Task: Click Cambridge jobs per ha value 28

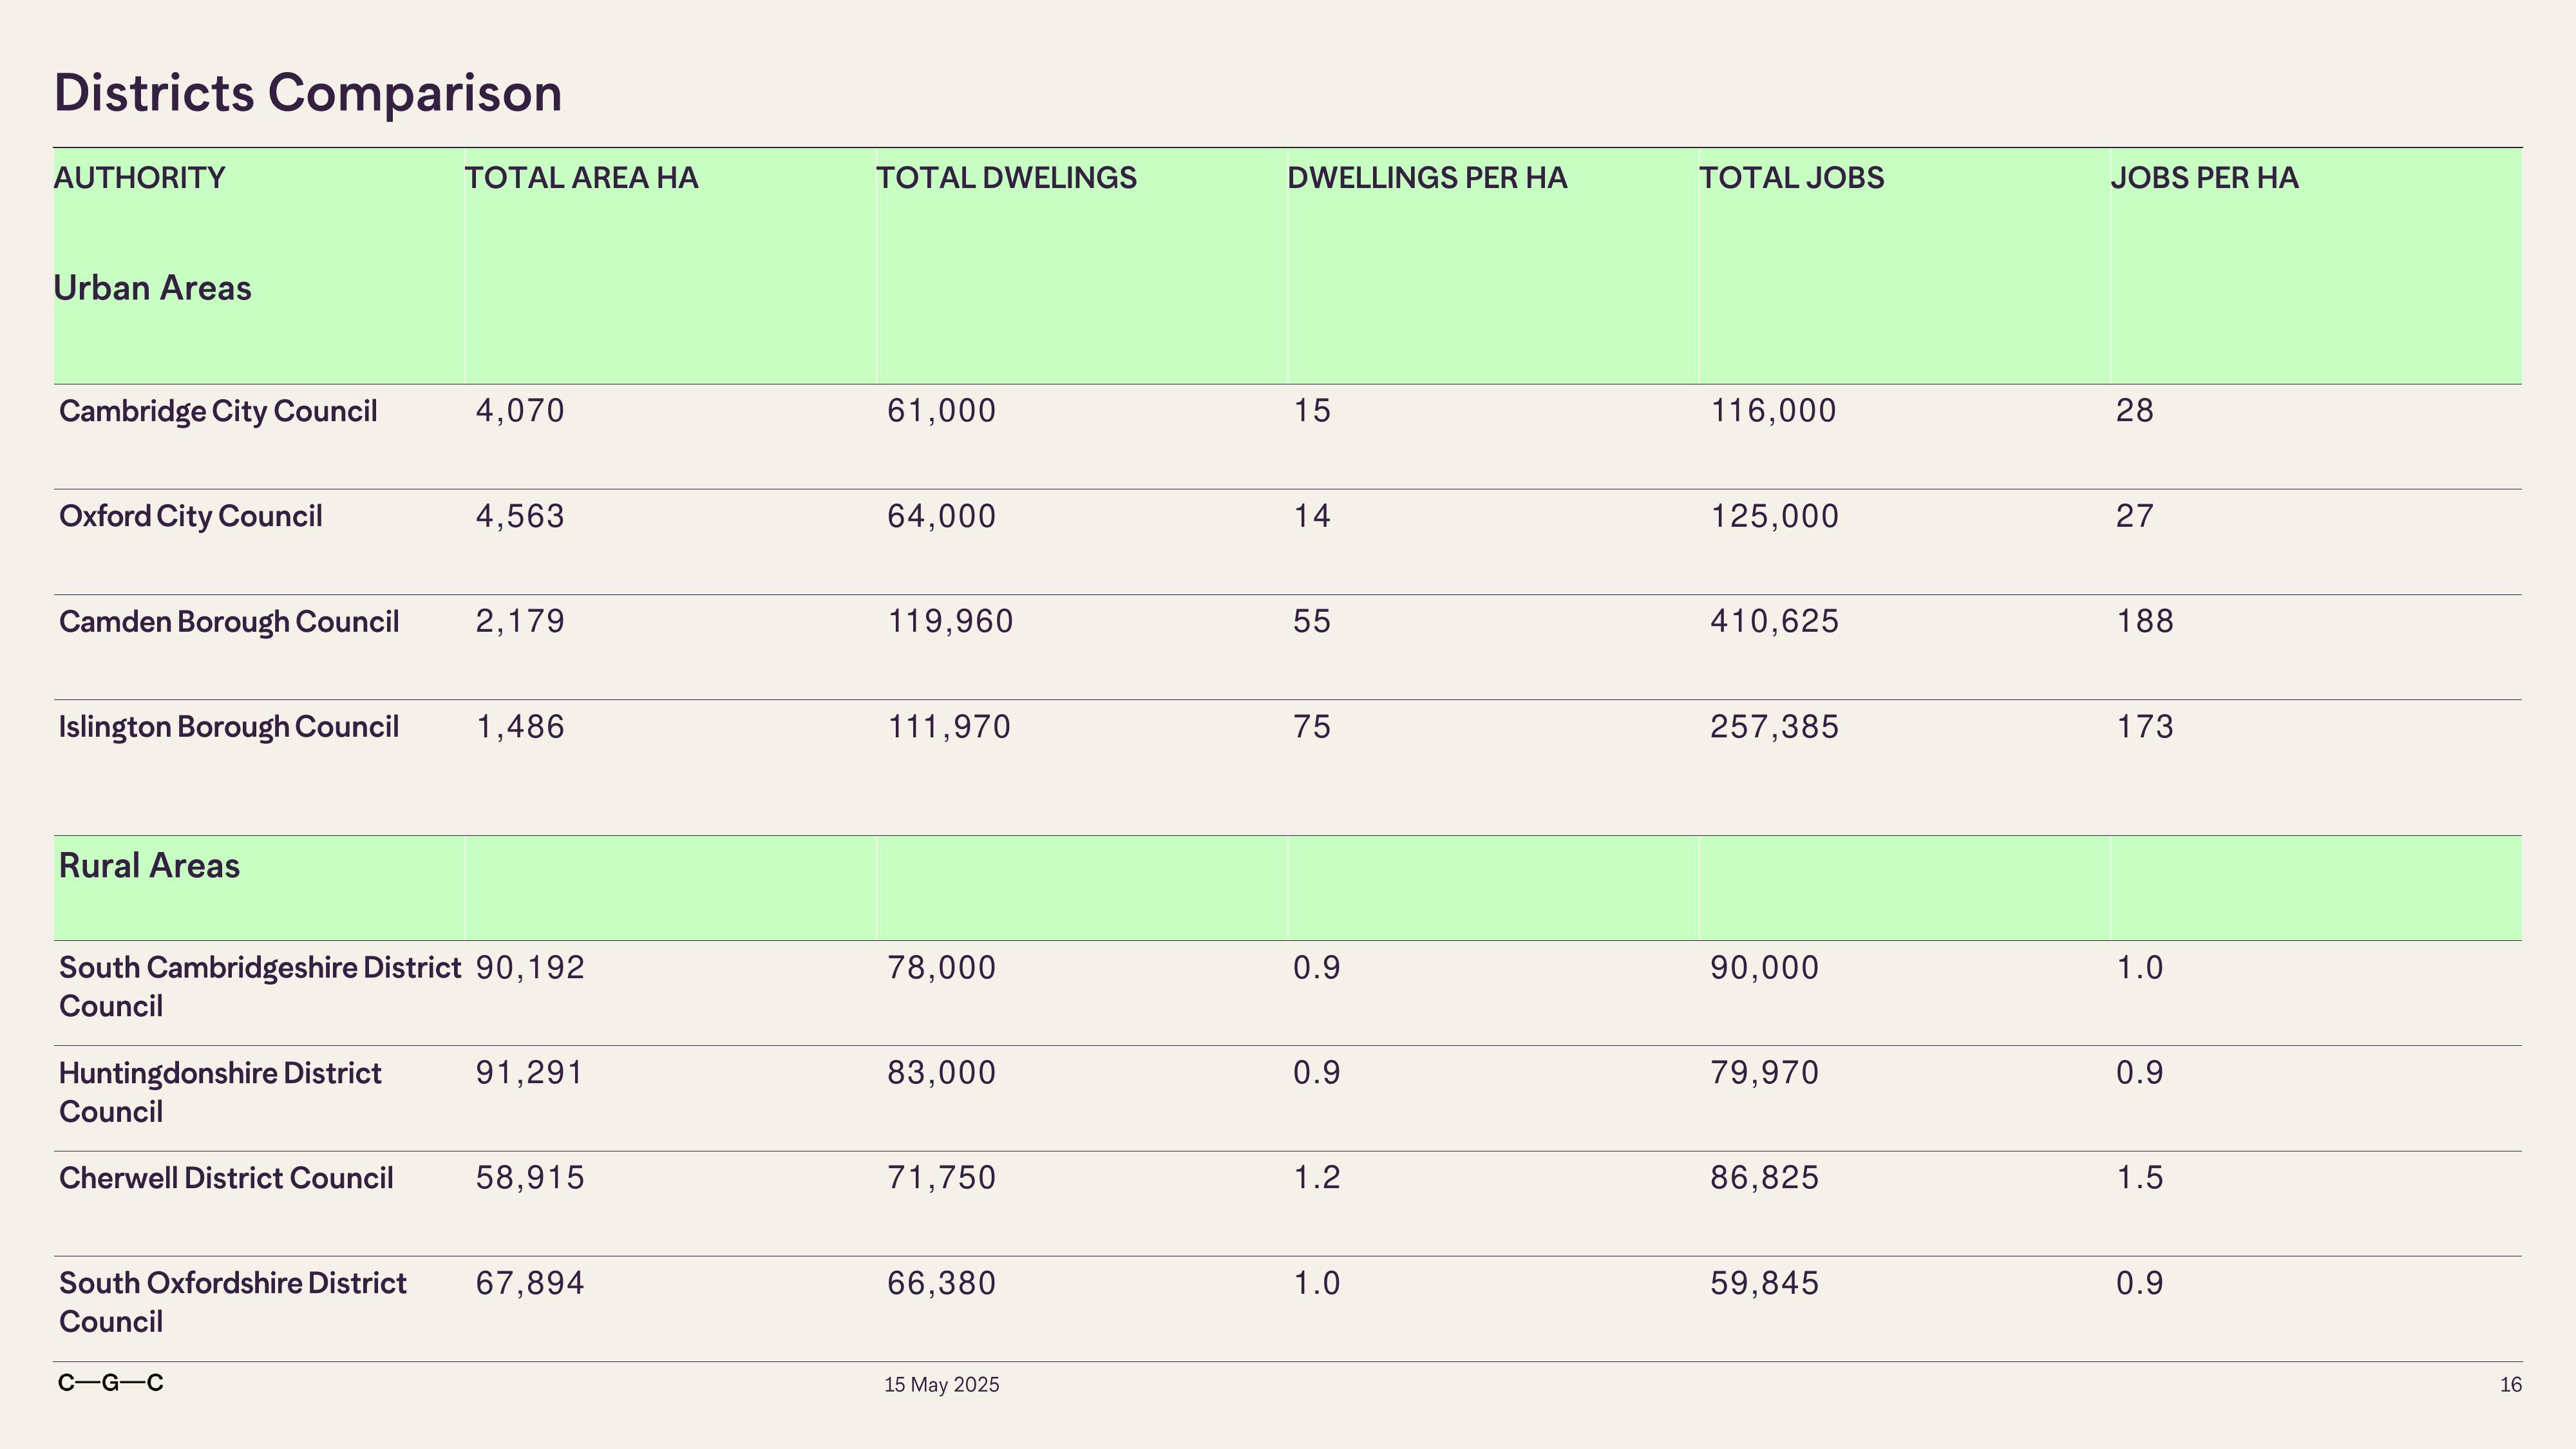Action: [x=2135, y=411]
